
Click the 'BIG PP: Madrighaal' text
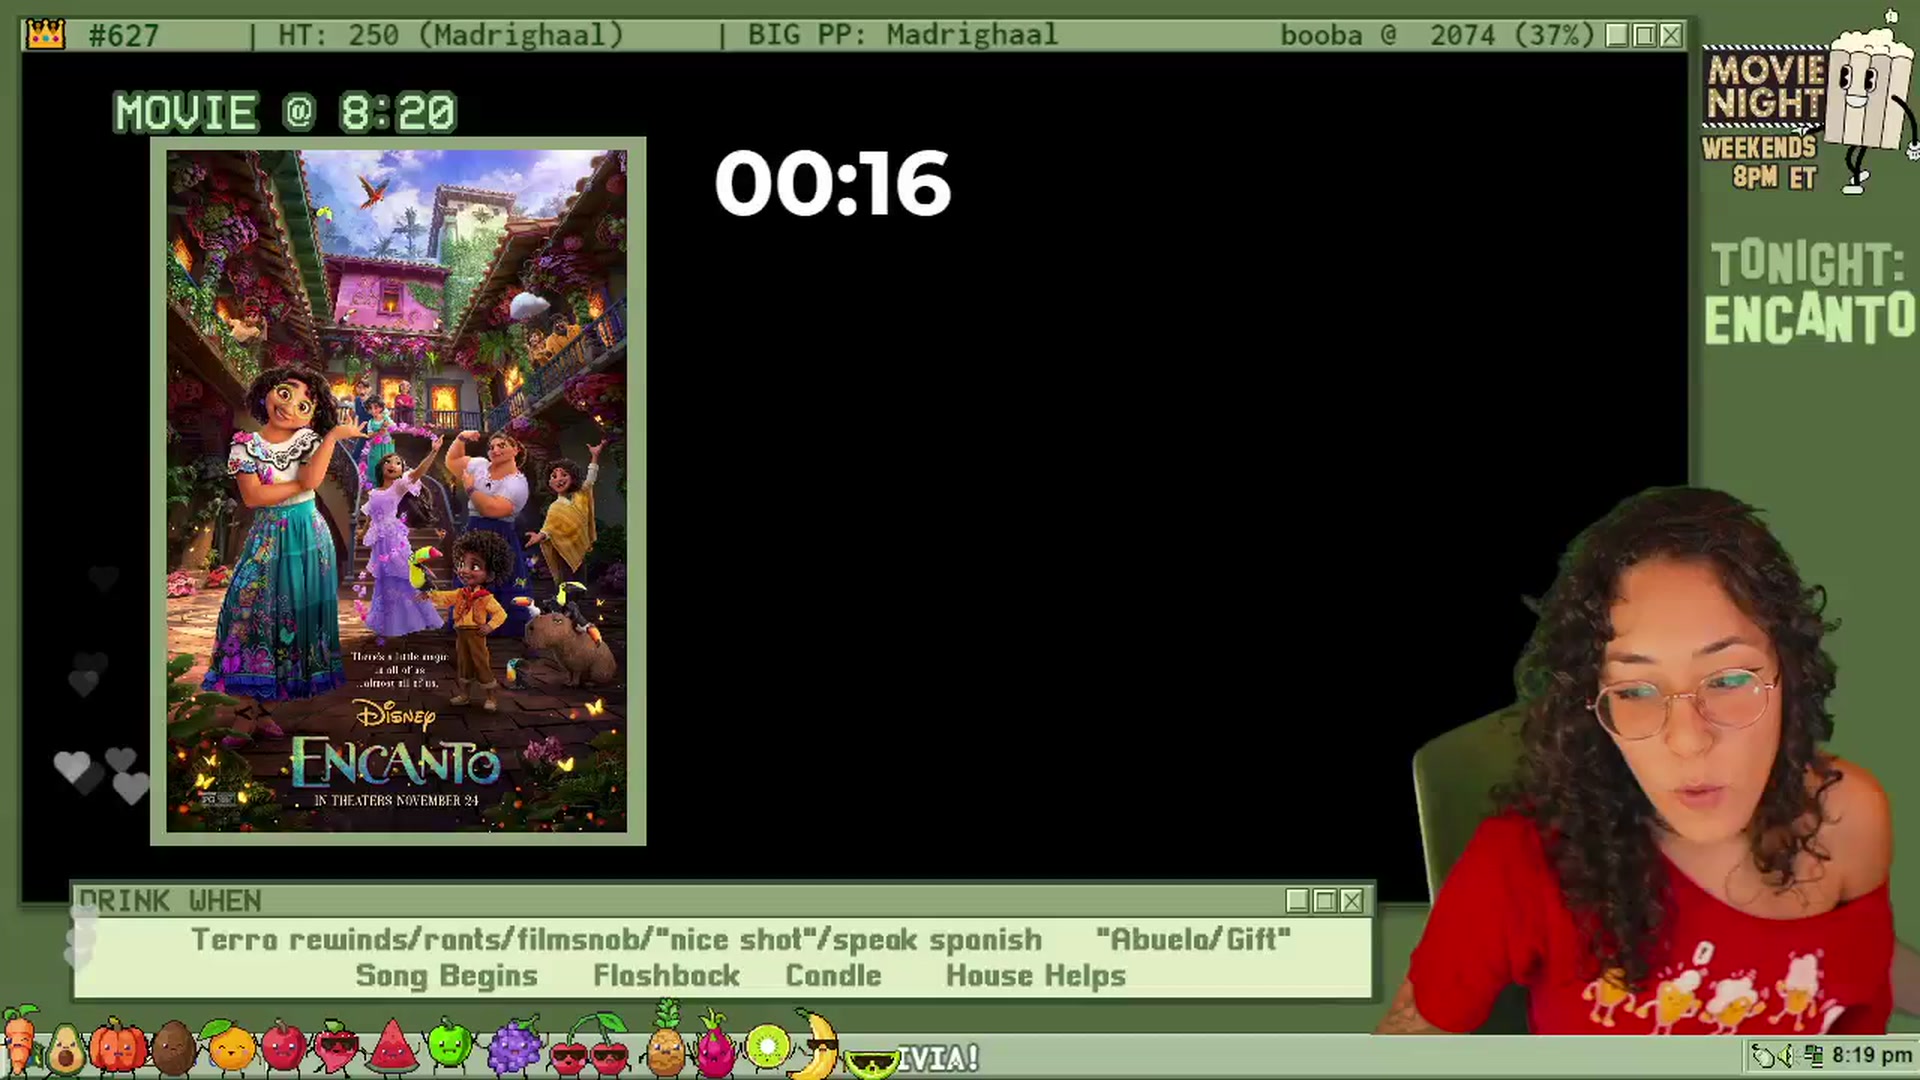903,35
